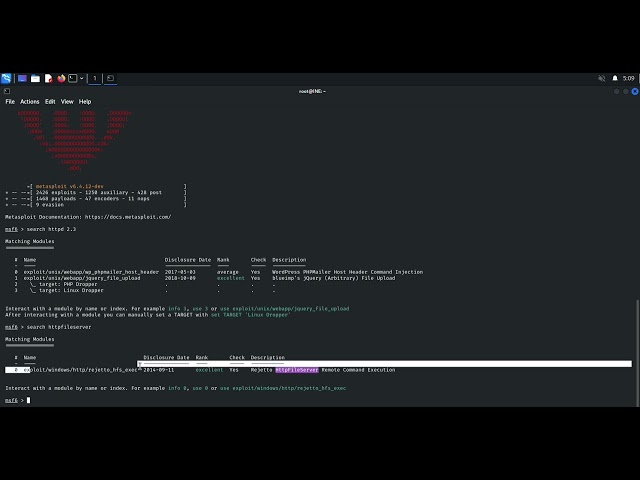Viewport: 640px width, 480px height.
Task: Click the 5:09 panel clock
Action: pos(629,78)
